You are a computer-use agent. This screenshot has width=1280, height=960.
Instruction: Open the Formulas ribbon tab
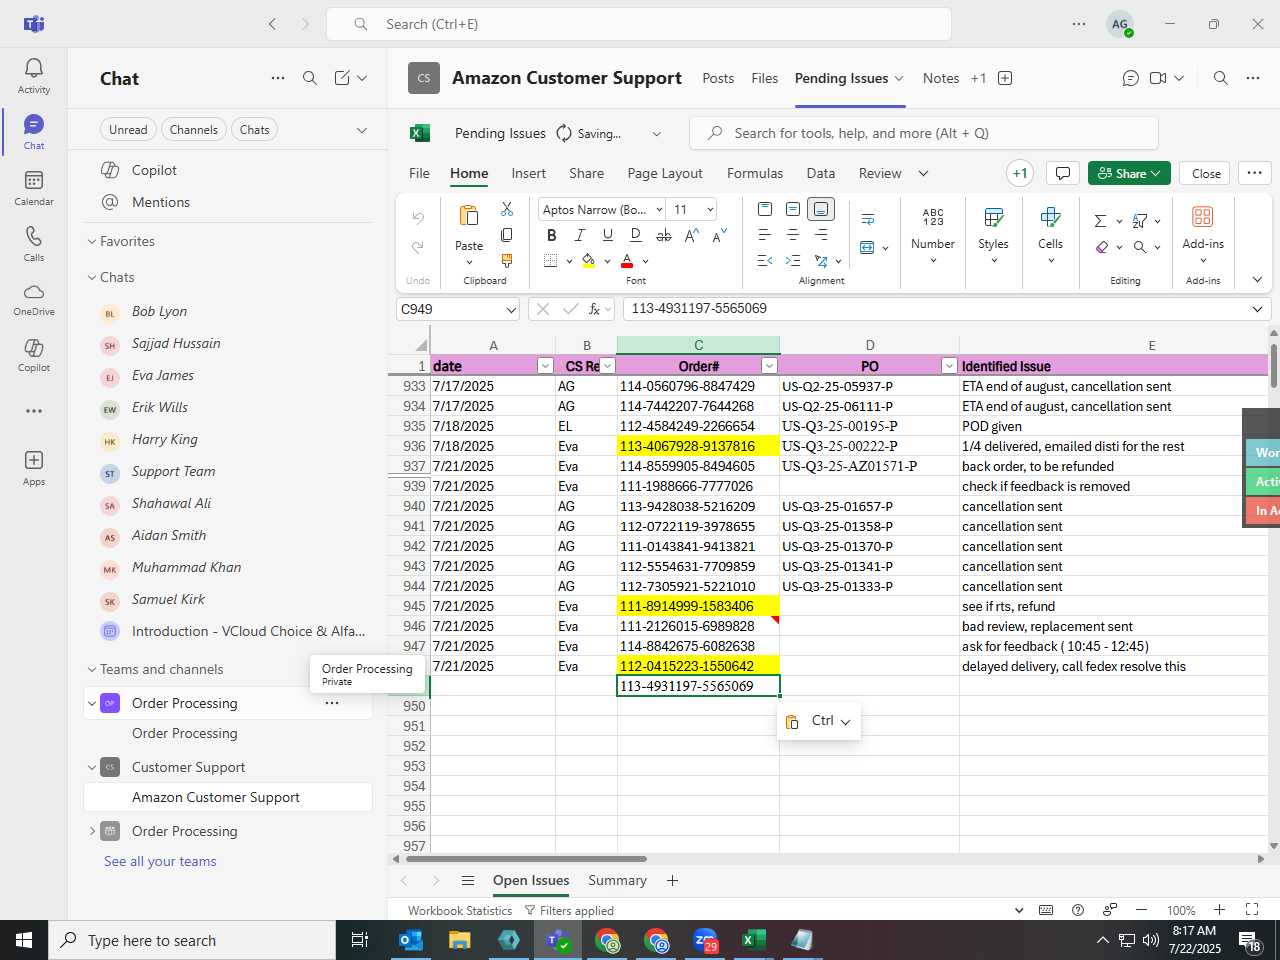[755, 173]
